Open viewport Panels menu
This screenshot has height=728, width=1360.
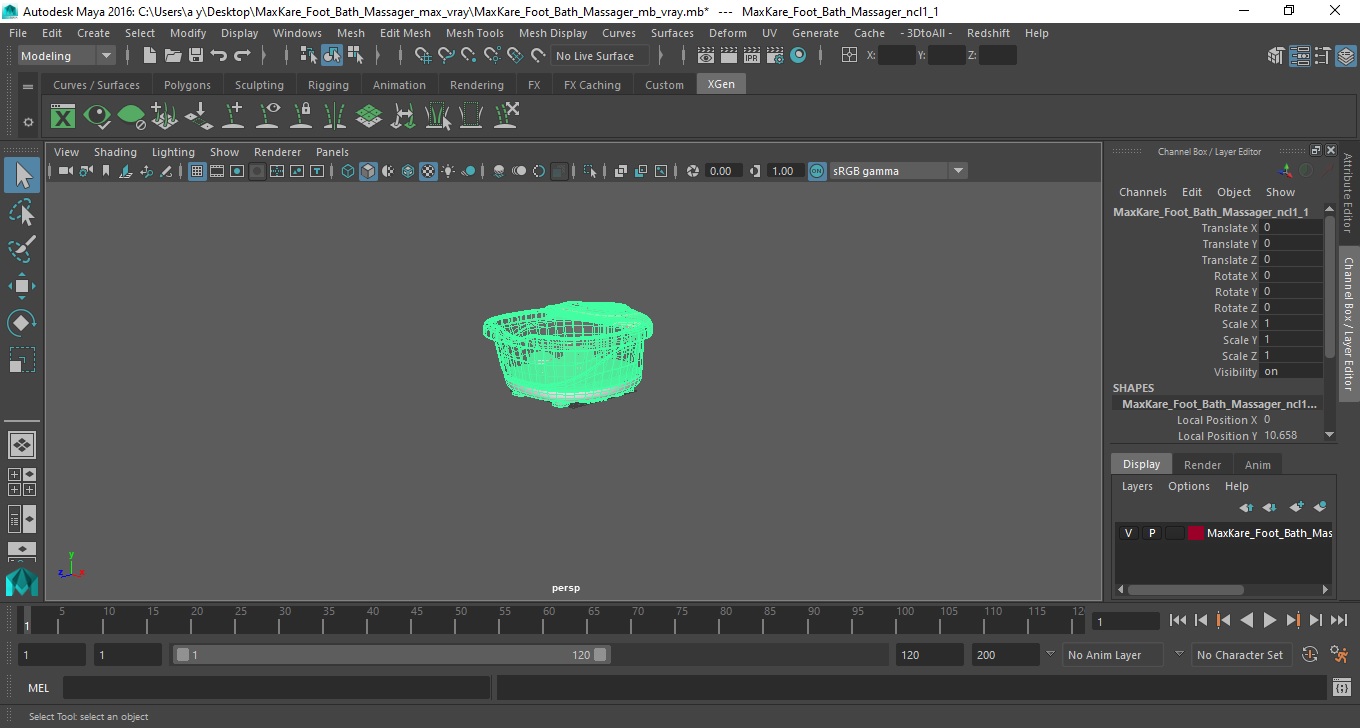(332, 152)
